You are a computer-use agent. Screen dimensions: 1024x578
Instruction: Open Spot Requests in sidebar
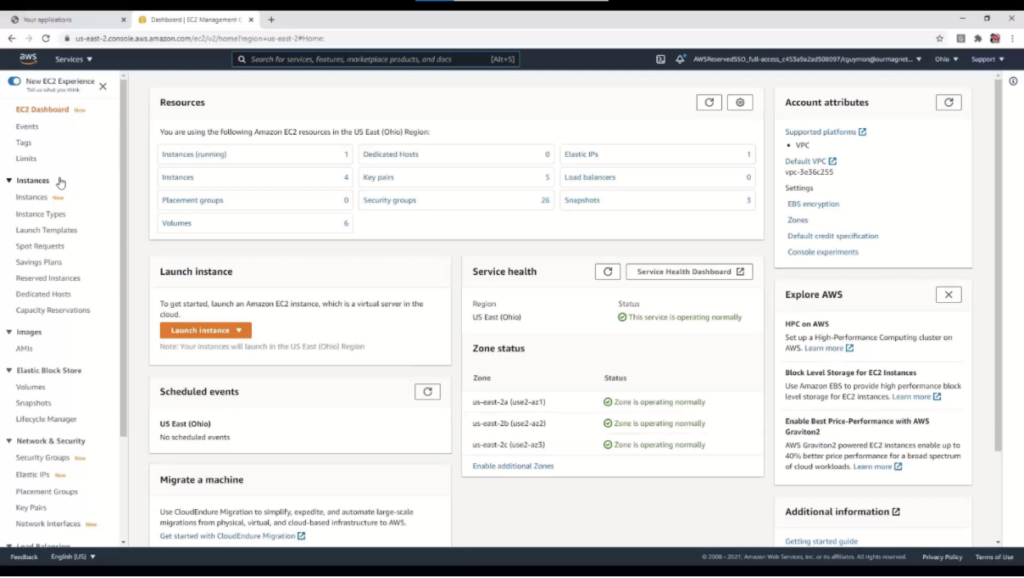[40, 246]
